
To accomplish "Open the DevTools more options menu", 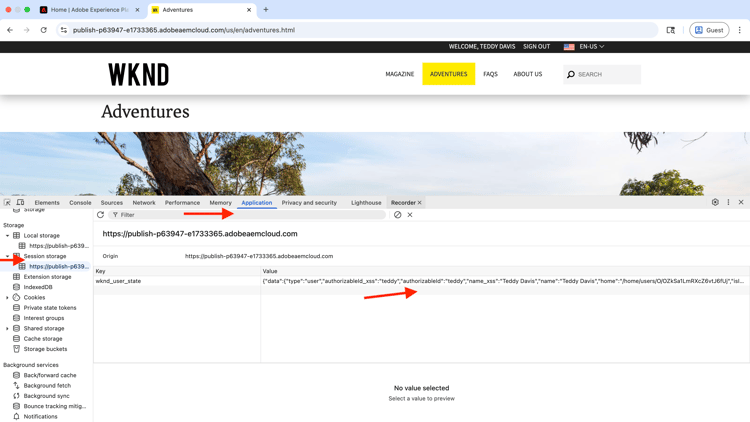I will click(728, 202).
